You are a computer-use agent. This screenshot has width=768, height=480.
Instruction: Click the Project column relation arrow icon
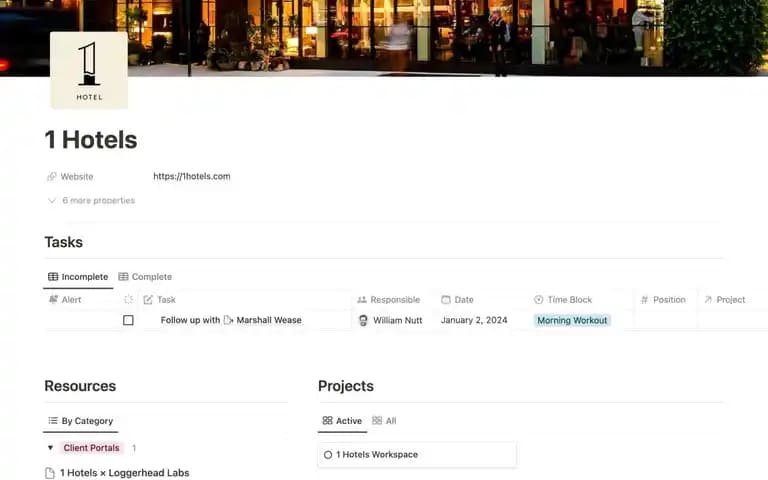[708, 299]
